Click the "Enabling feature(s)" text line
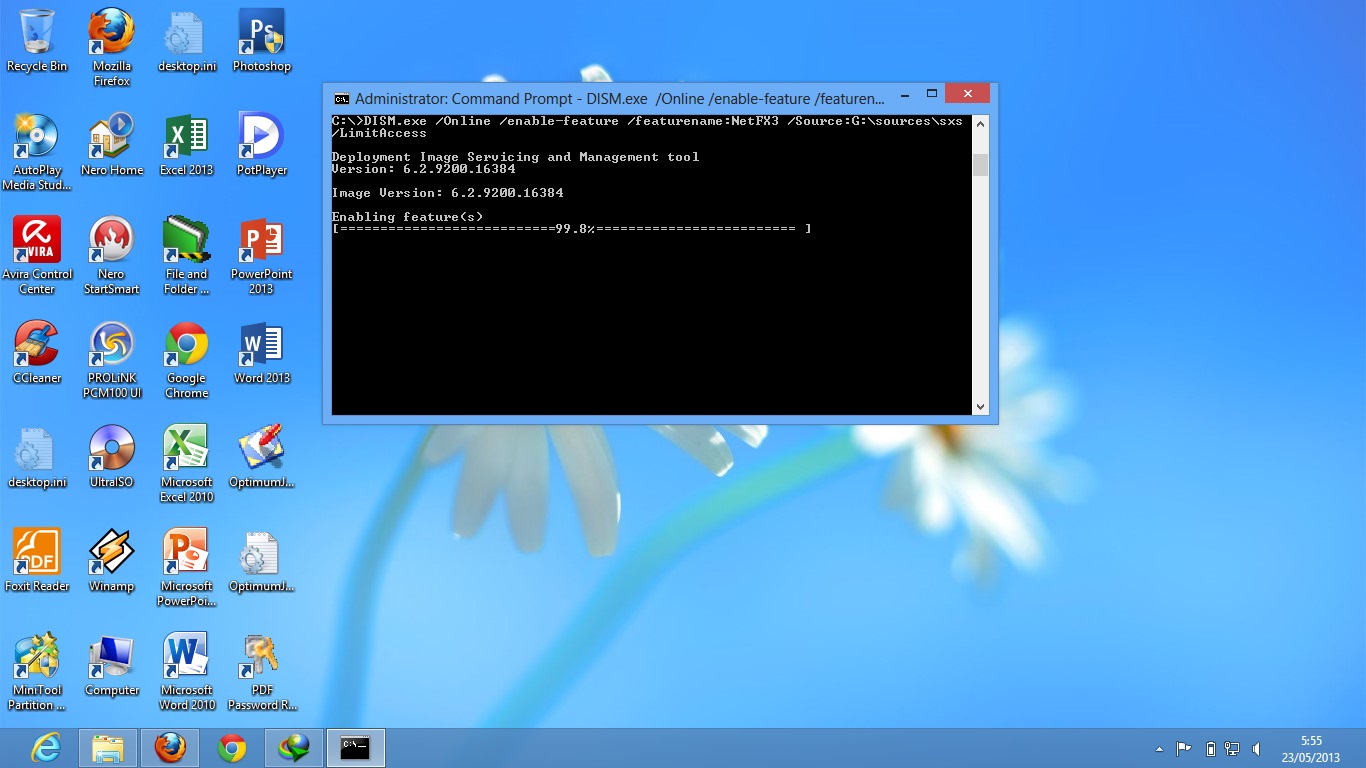This screenshot has height=768, width=1366. point(407,217)
